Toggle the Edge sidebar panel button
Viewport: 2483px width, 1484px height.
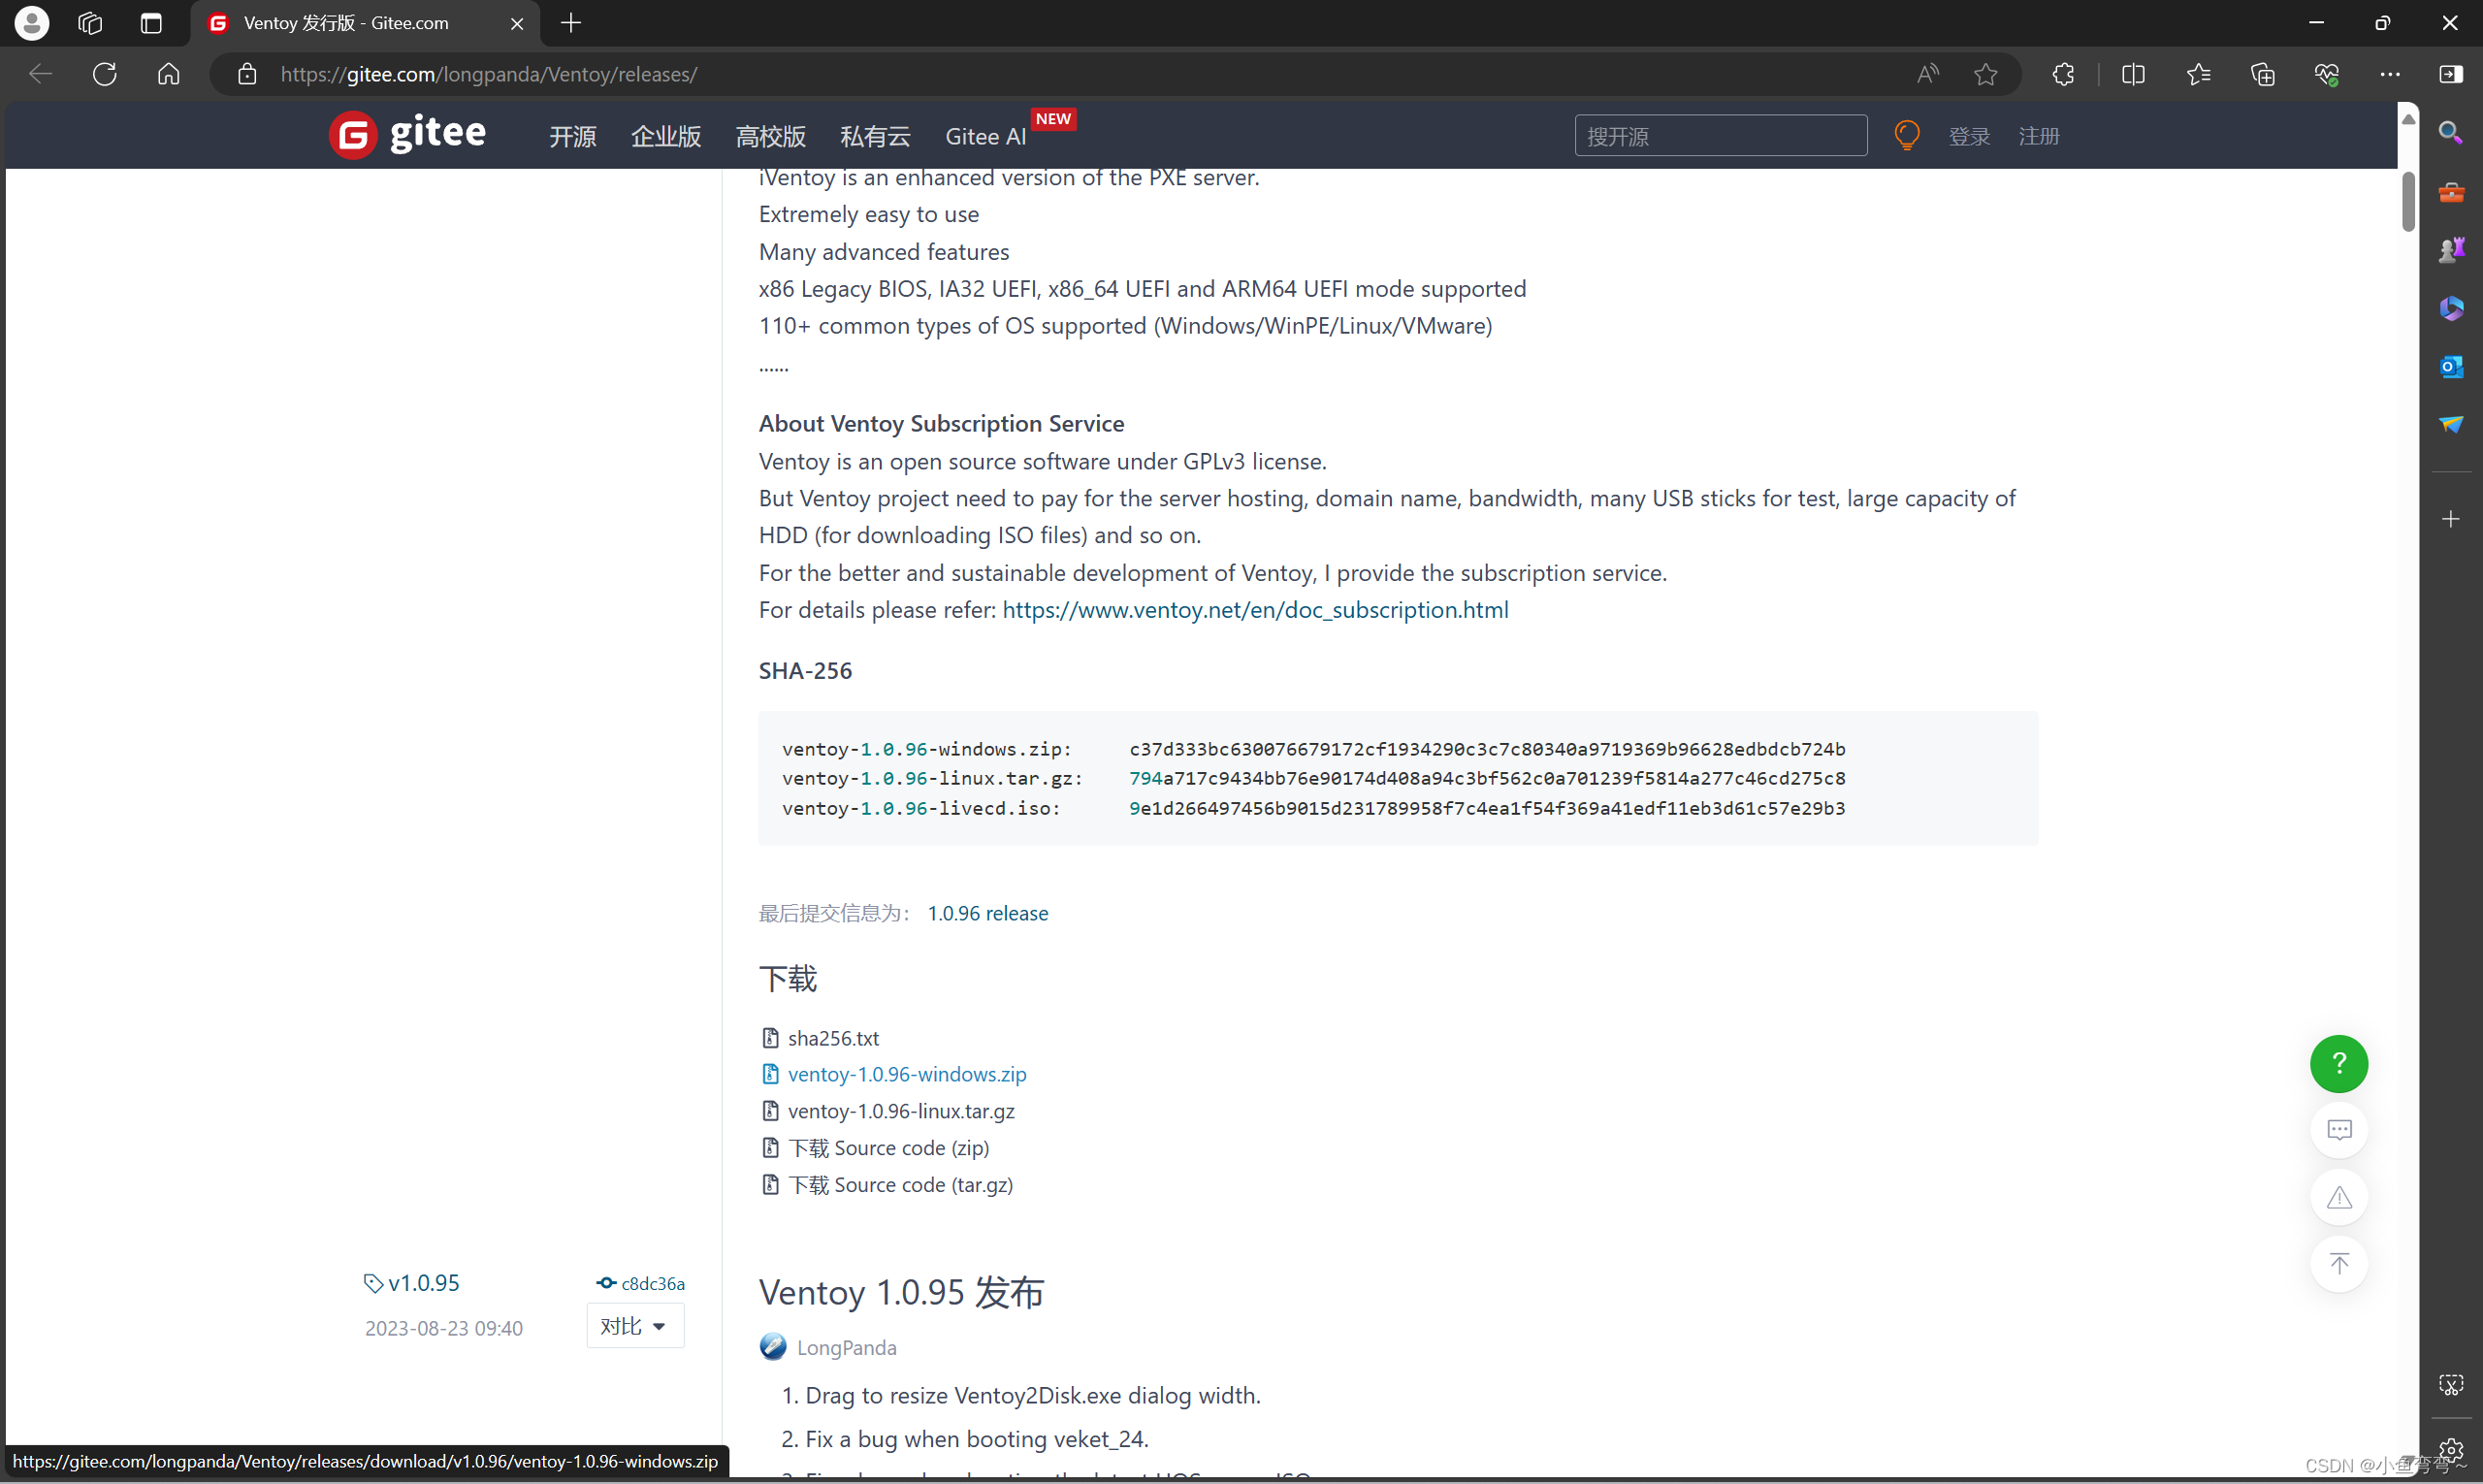pyautogui.click(x=2451, y=74)
